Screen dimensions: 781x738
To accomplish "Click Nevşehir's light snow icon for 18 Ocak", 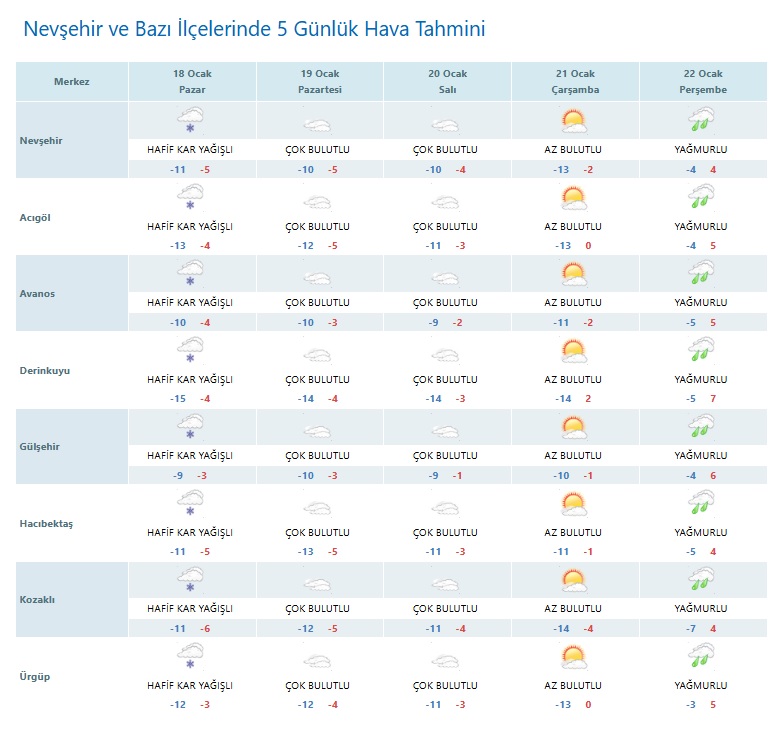I will [189, 122].
